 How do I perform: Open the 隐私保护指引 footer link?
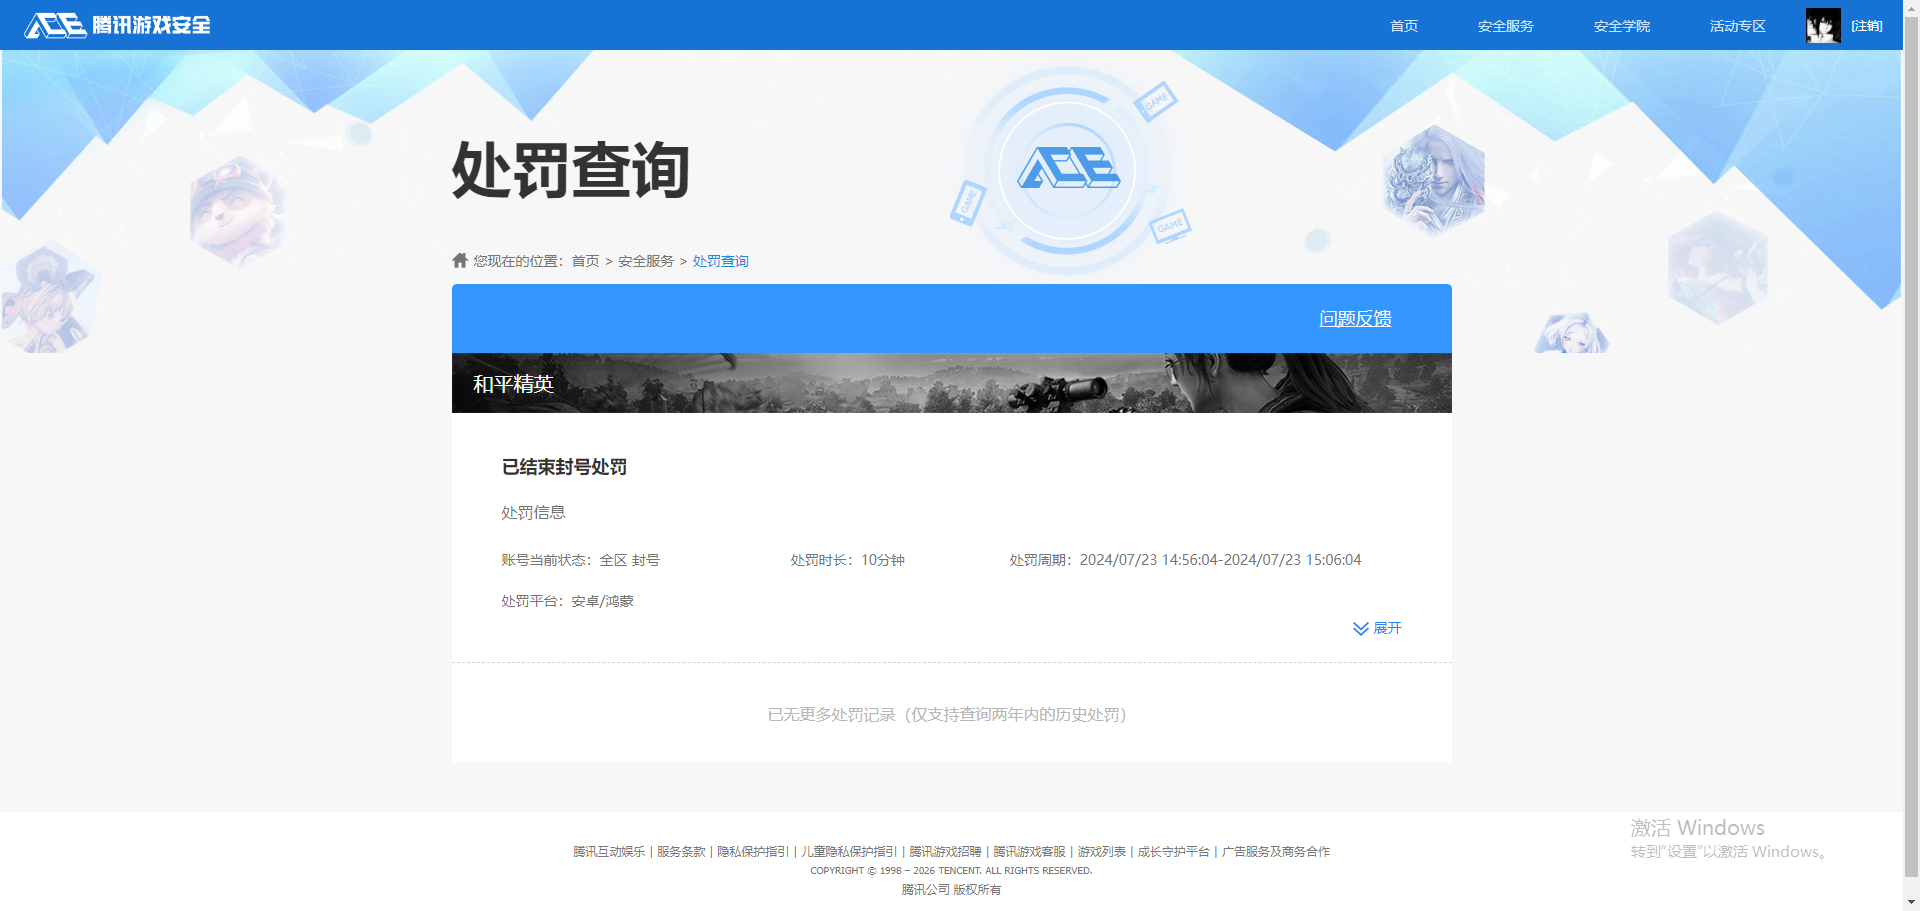753,851
